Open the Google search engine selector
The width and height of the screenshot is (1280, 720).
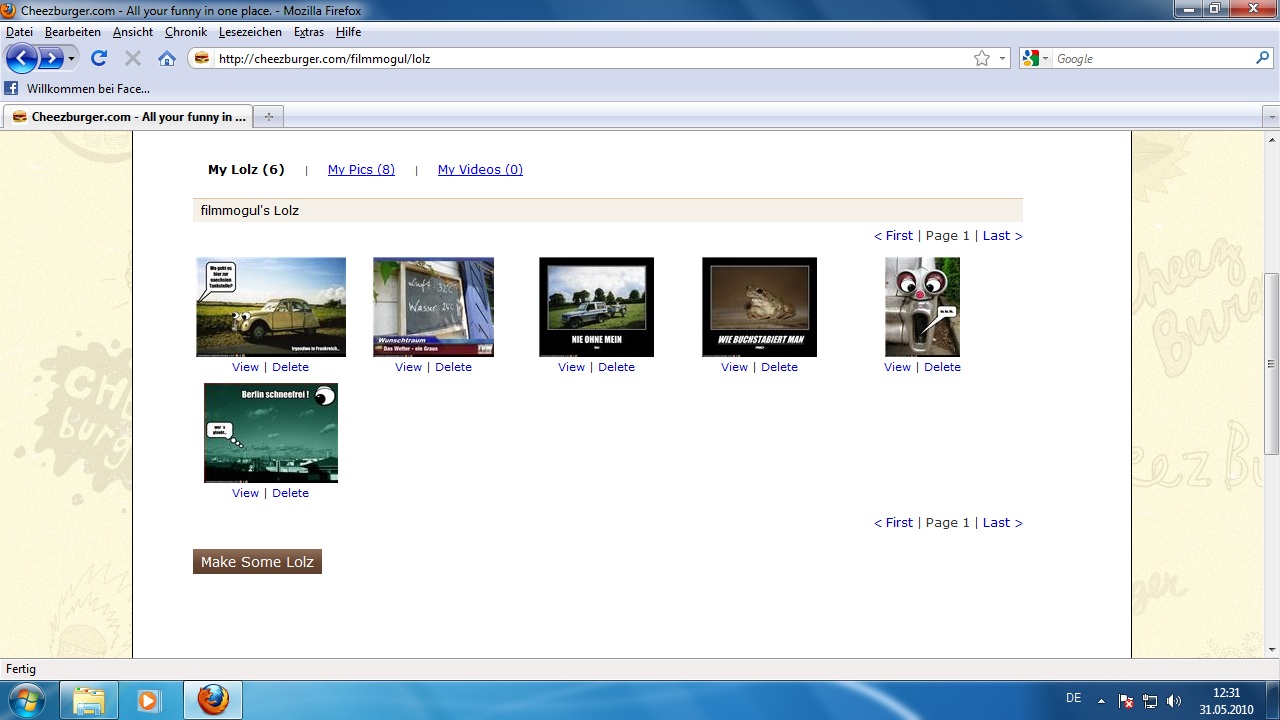click(1037, 59)
